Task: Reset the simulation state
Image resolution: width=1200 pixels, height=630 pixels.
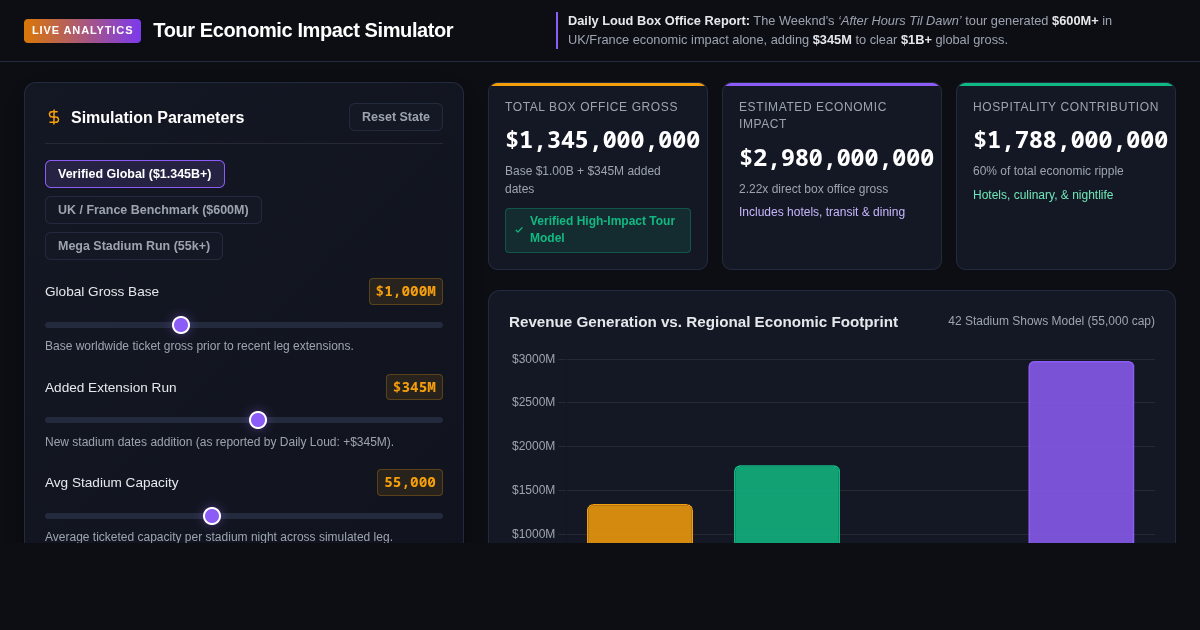Action: pos(396,117)
